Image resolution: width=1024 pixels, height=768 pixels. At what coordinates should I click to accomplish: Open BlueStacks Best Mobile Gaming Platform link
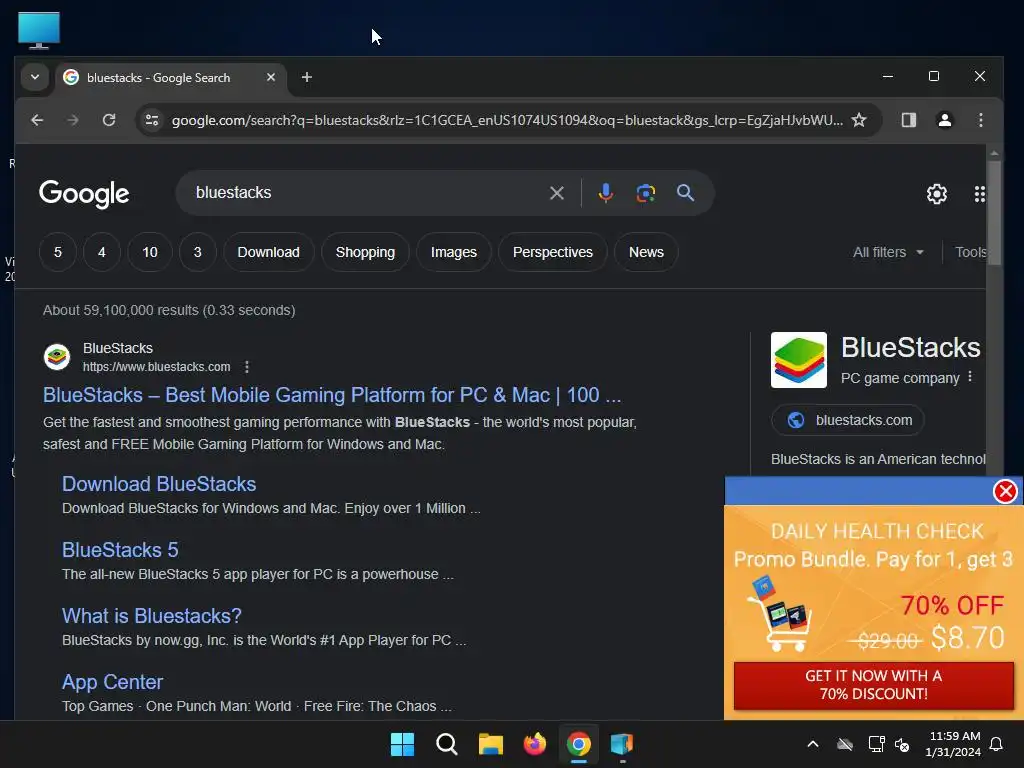coord(332,395)
